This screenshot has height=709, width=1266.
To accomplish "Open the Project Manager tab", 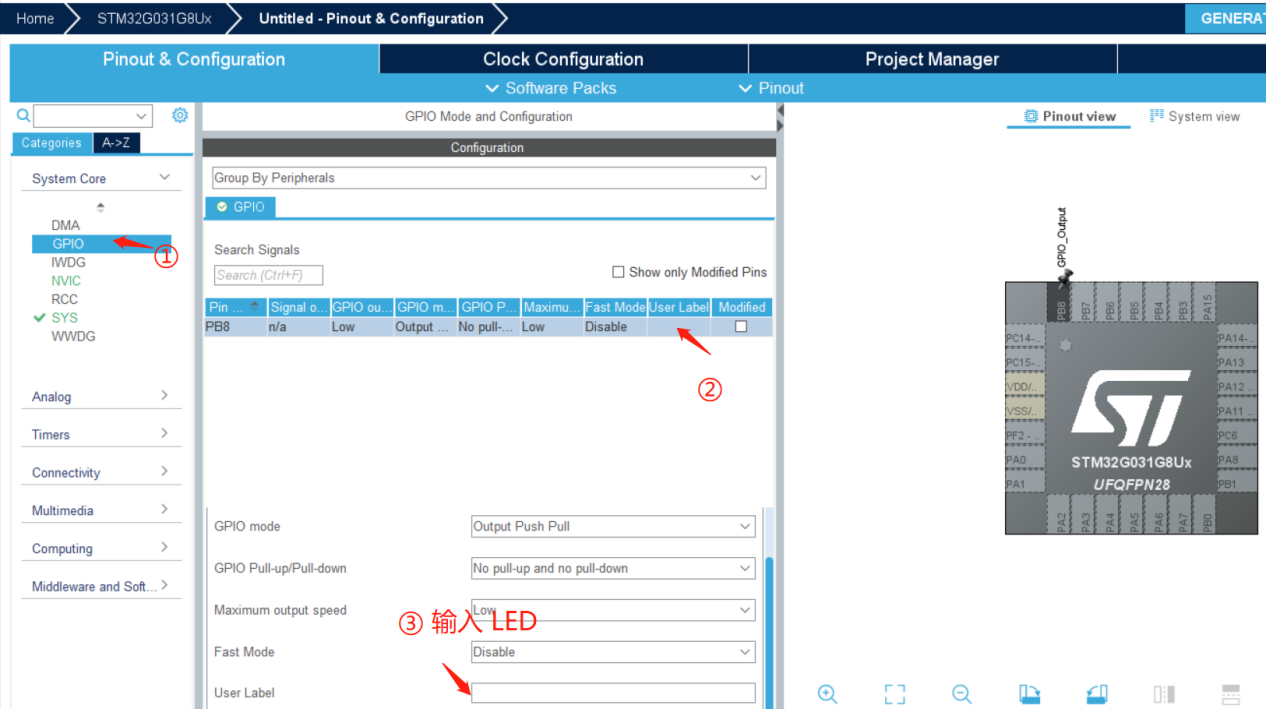I will coord(931,59).
